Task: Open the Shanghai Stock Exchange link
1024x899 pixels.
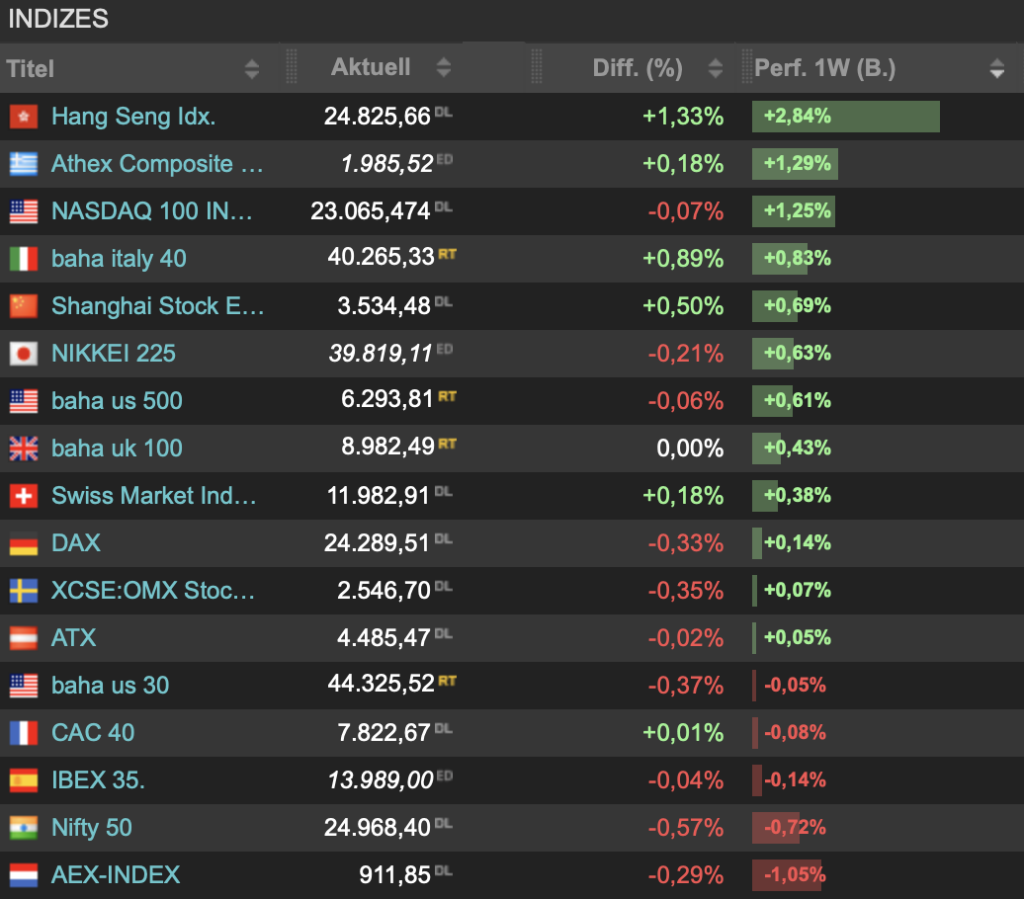Action: 157,306
